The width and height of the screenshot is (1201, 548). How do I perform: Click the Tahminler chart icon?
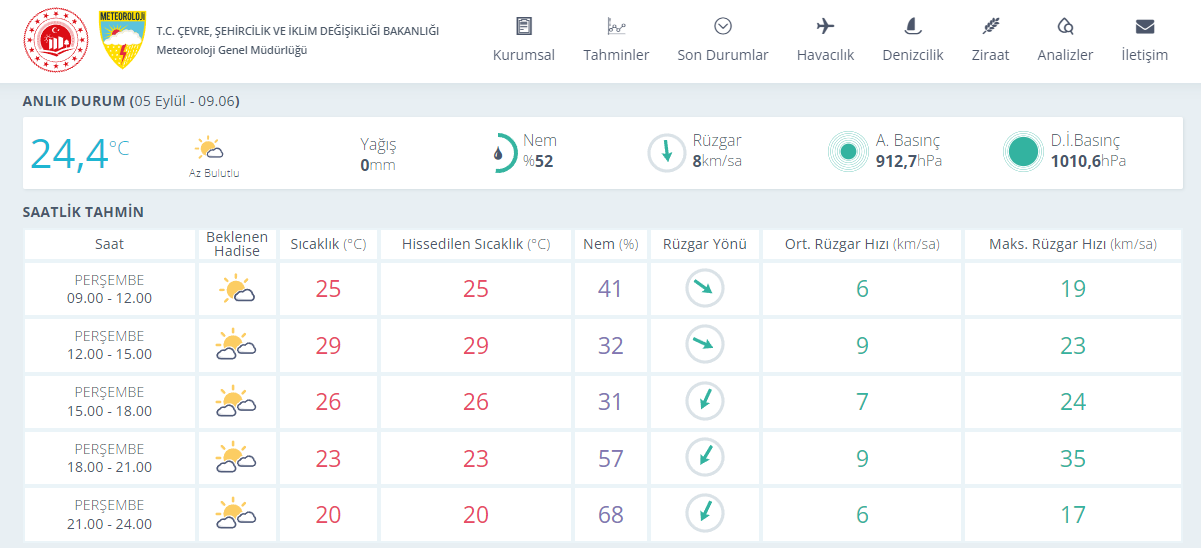pyautogui.click(x=616, y=26)
